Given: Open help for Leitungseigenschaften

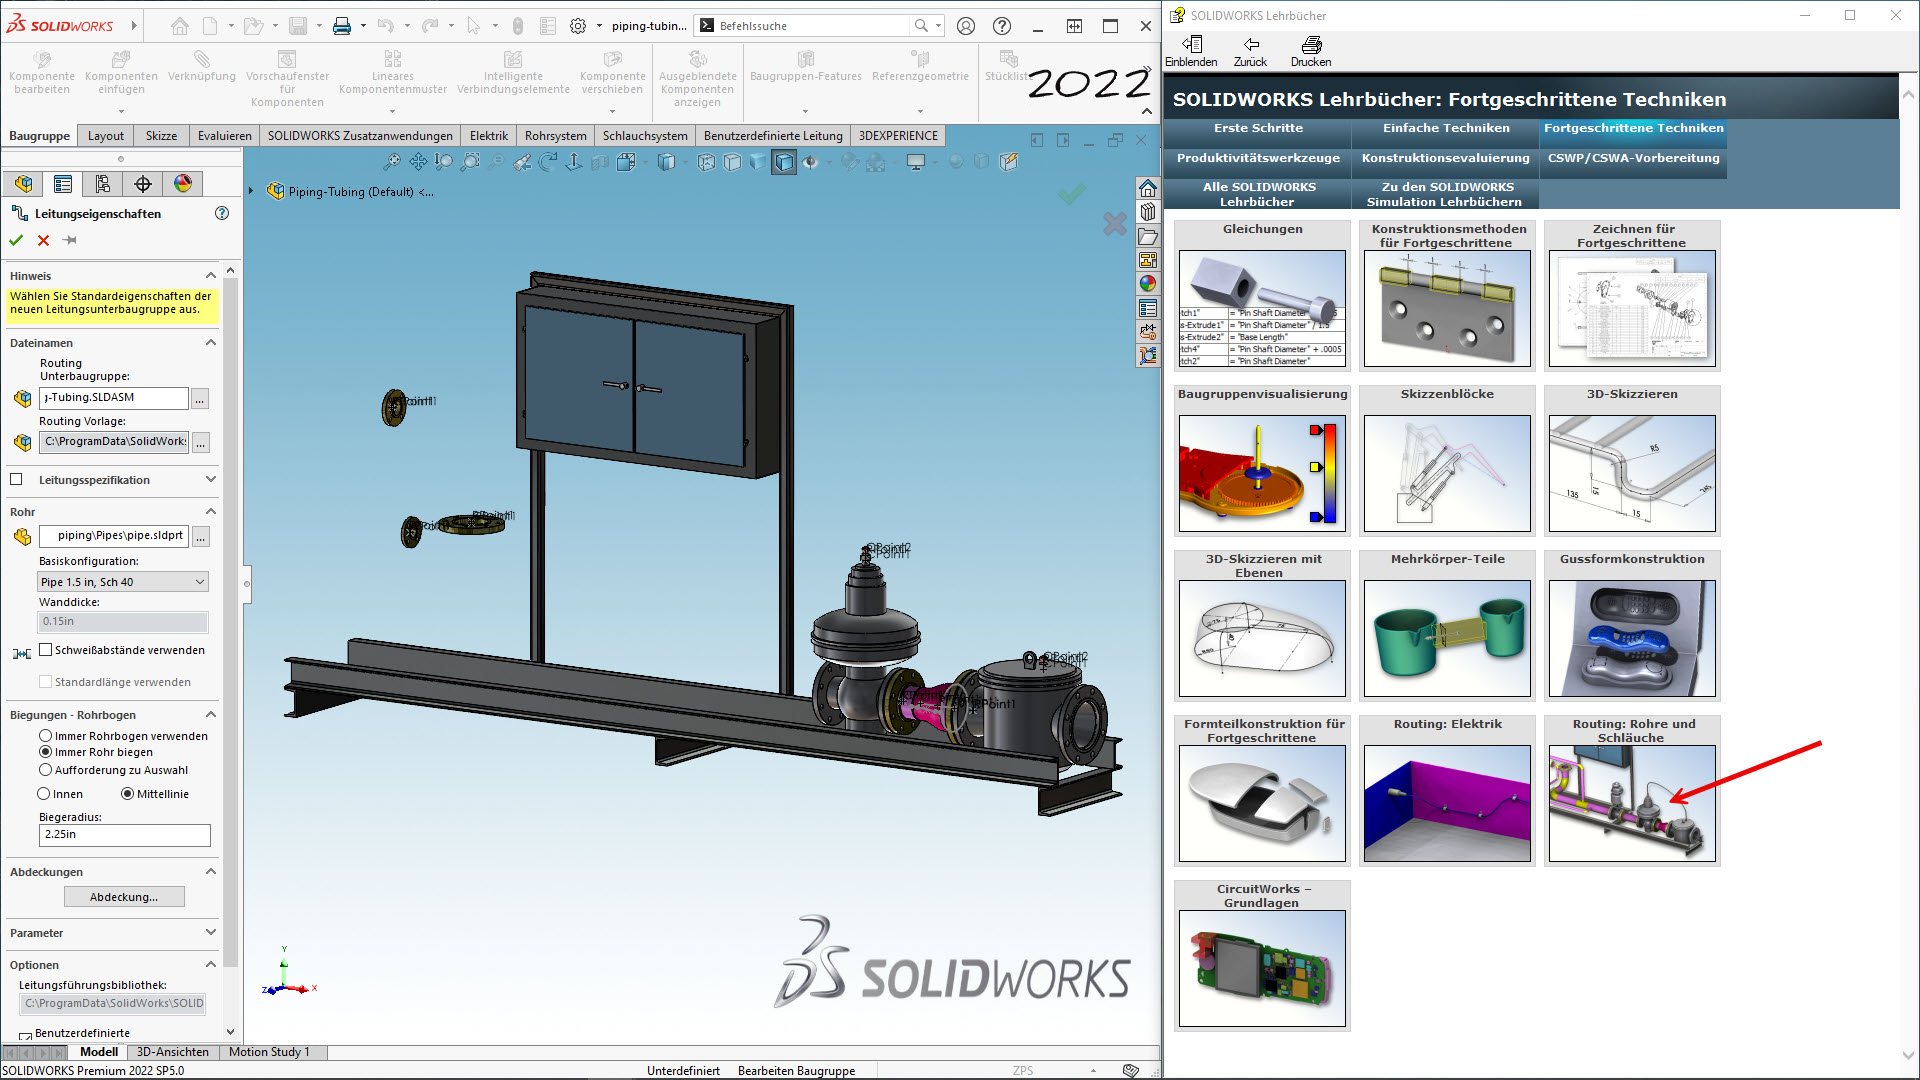Looking at the screenshot, I should click(222, 213).
